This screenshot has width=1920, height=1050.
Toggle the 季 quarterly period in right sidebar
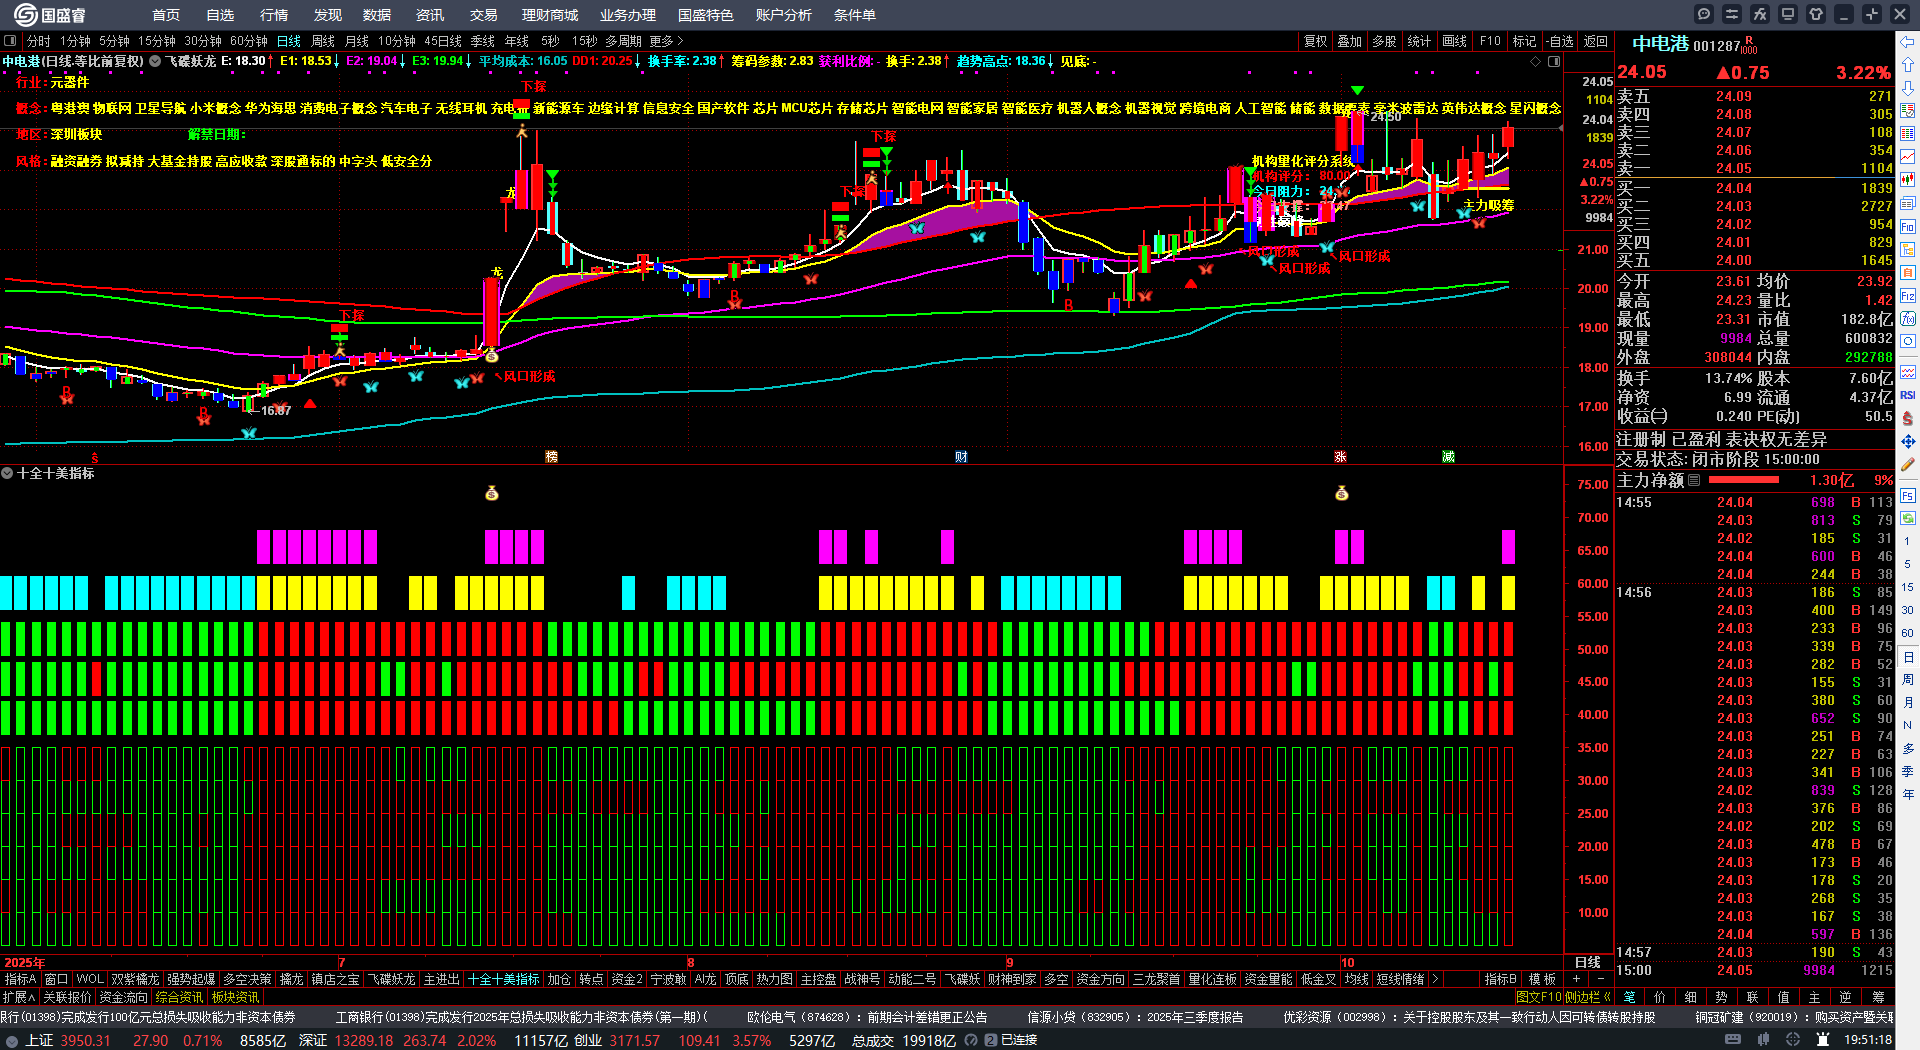tap(1908, 772)
